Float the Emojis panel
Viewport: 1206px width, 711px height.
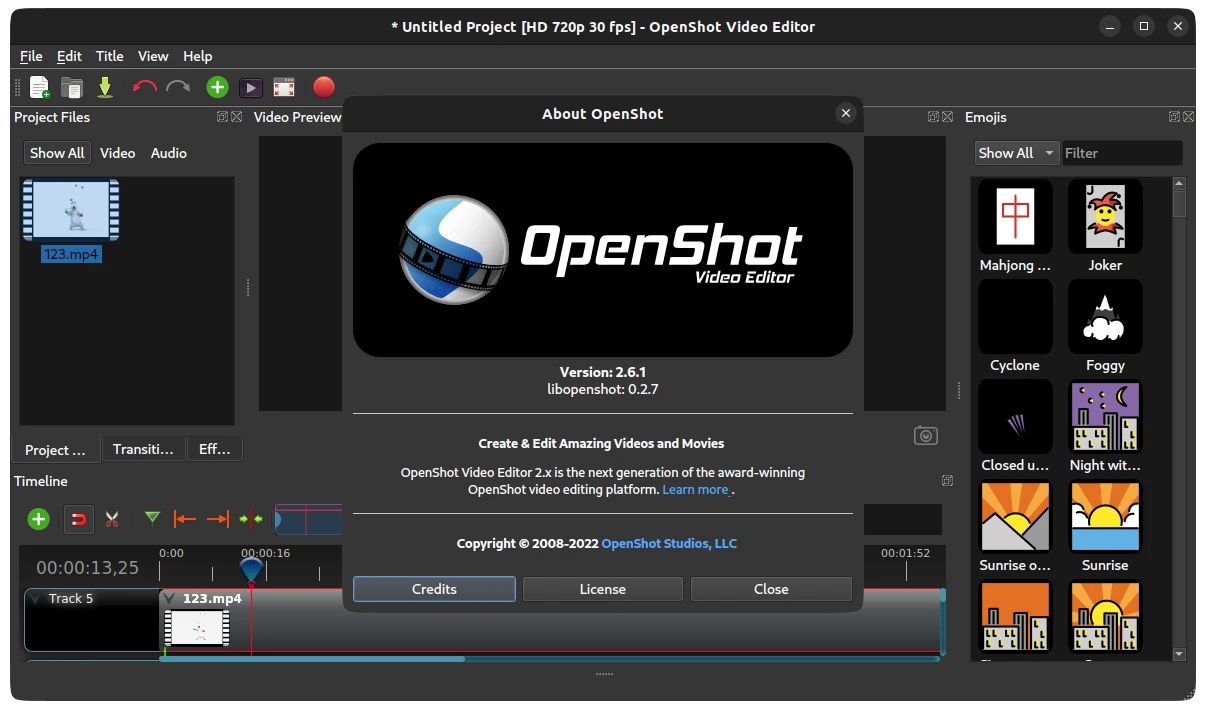point(1174,117)
